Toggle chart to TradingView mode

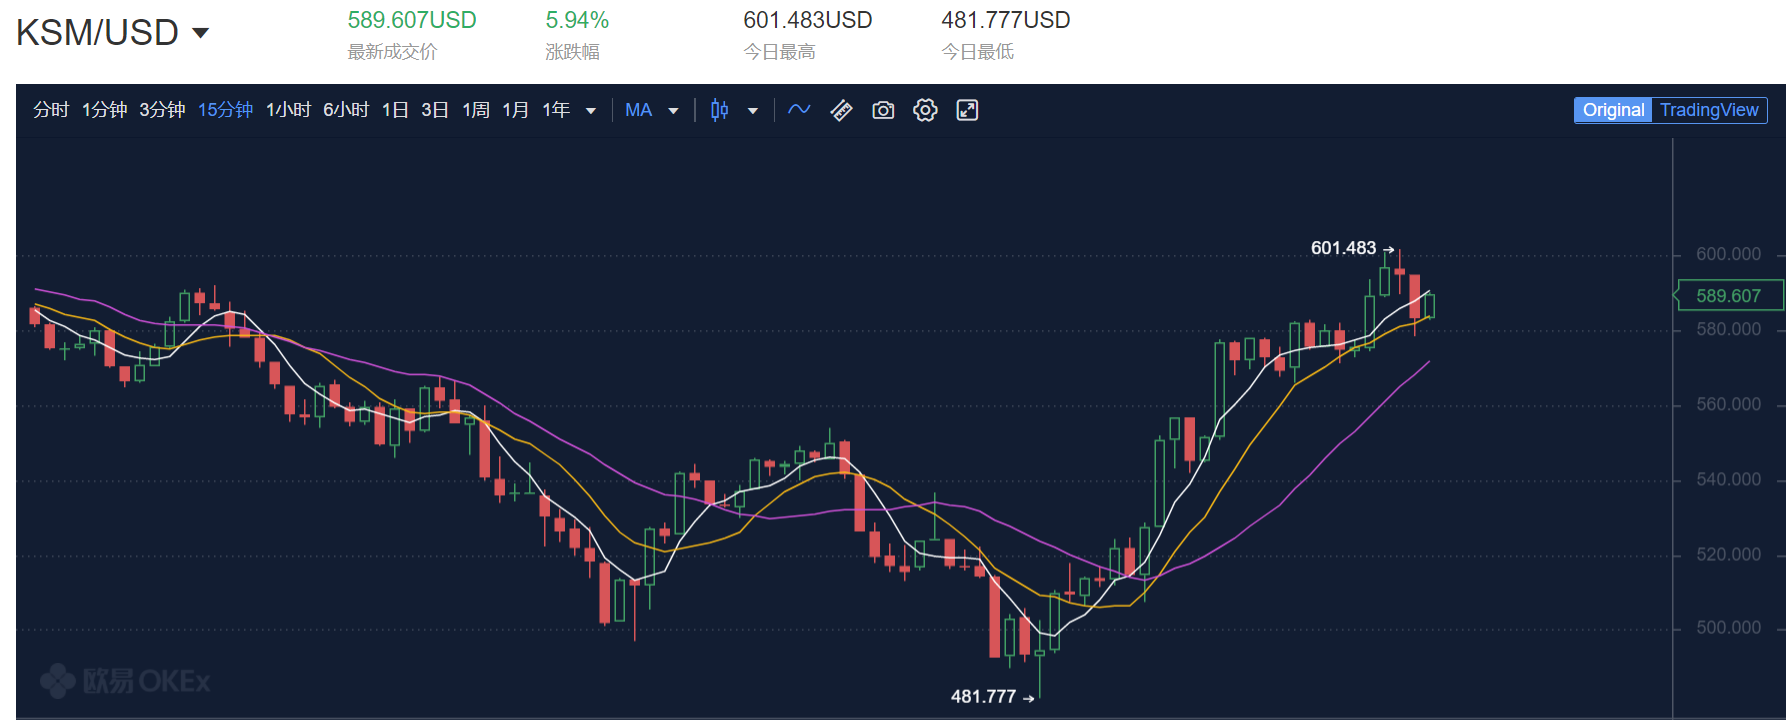1708,110
